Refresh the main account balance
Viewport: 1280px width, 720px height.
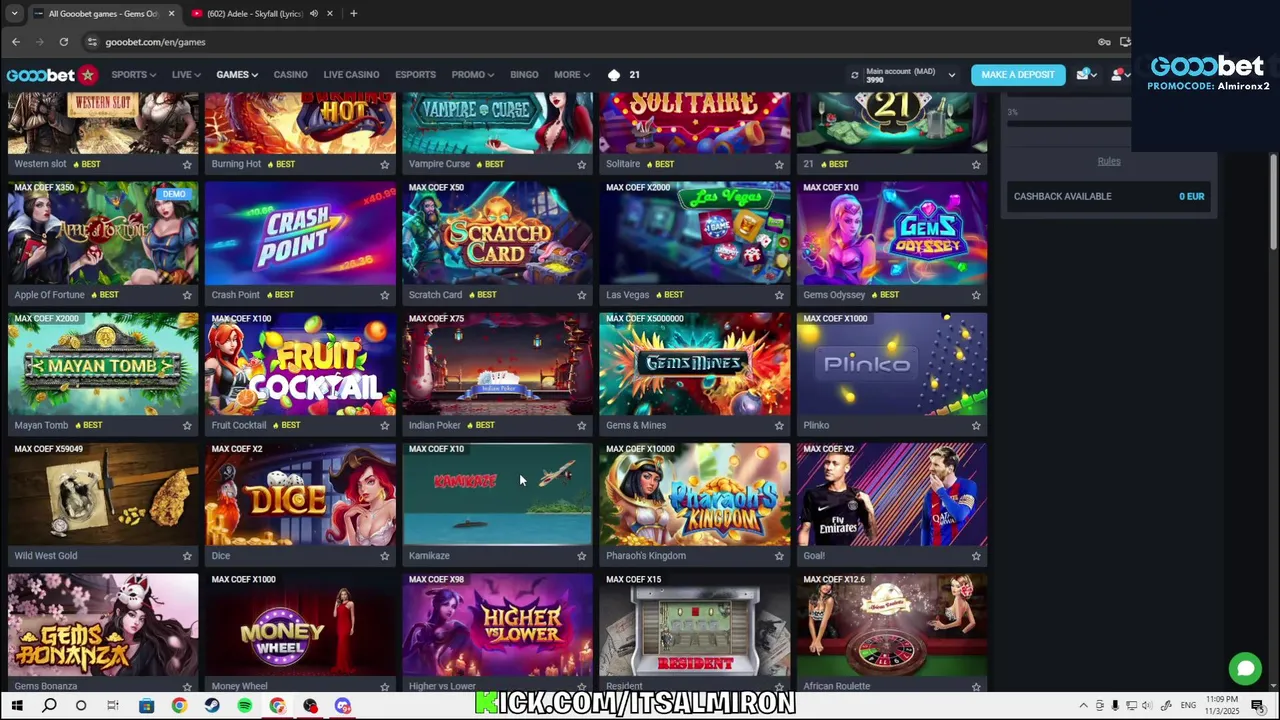[x=854, y=75]
